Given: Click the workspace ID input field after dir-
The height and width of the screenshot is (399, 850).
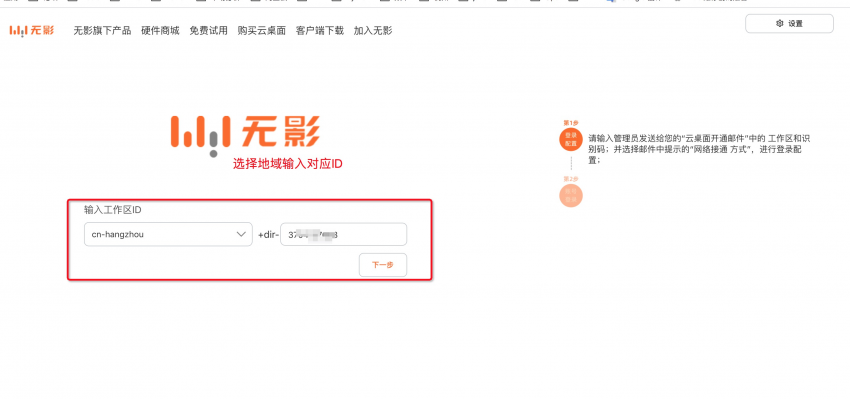Looking at the screenshot, I should [x=343, y=234].
